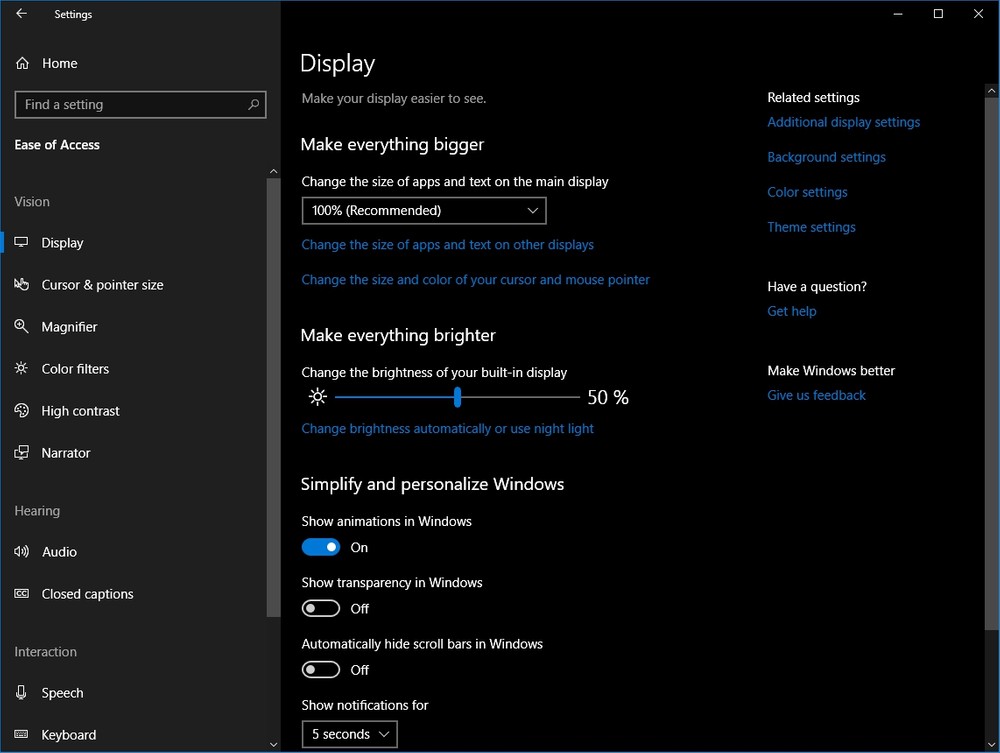Open Color settings link
The height and width of the screenshot is (753, 1000).
pos(807,192)
